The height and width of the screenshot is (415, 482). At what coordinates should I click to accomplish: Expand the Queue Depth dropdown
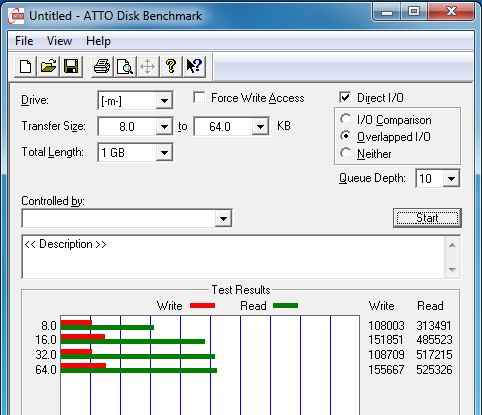click(451, 179)
